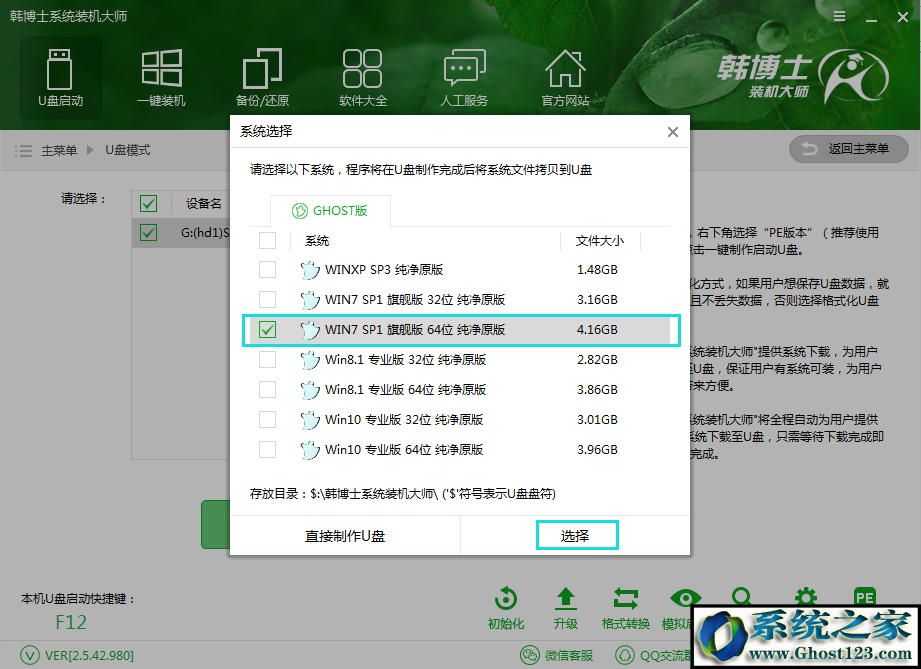Screen dimensions: 921x669
Task: Click the version shield icon next to VER
Action: pyautogui.click(x=29, y=655)
